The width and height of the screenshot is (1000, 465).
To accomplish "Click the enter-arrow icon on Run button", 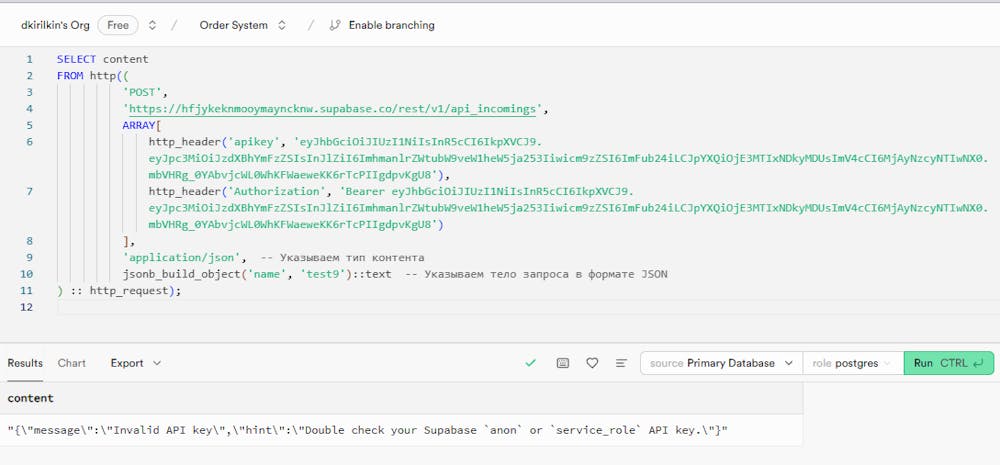I will pos(979,363).
